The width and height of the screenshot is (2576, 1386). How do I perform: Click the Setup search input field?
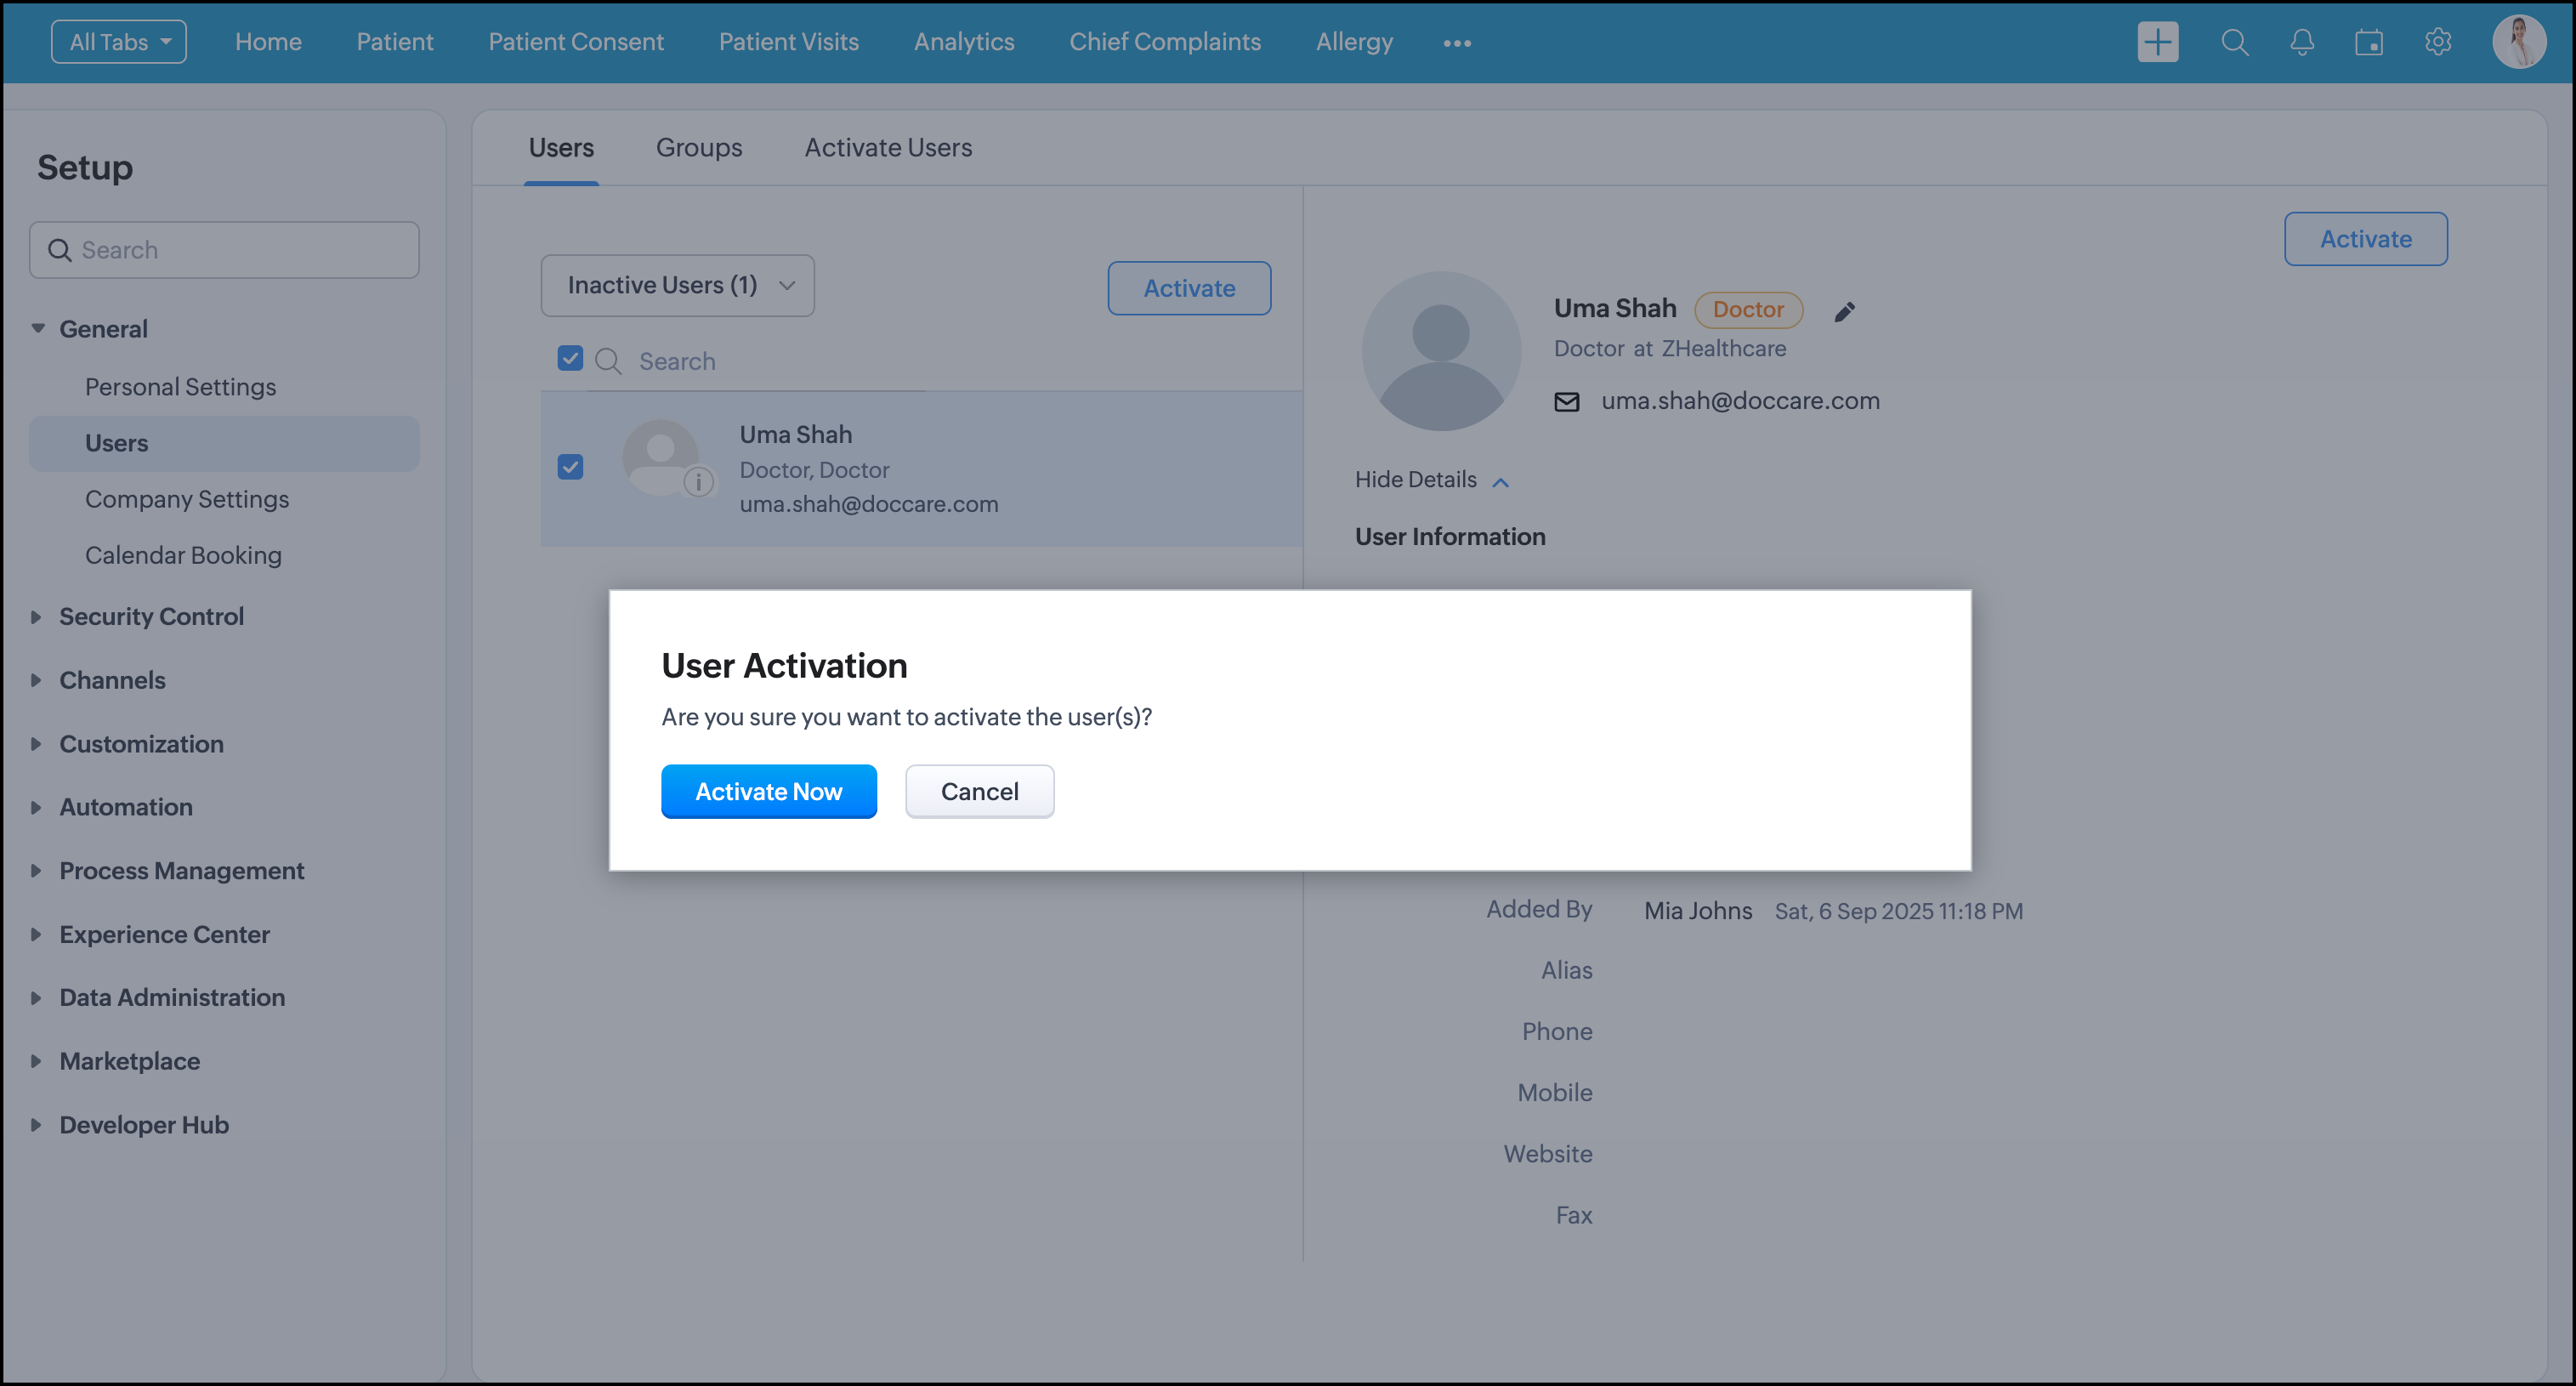[x=240, y=250]
